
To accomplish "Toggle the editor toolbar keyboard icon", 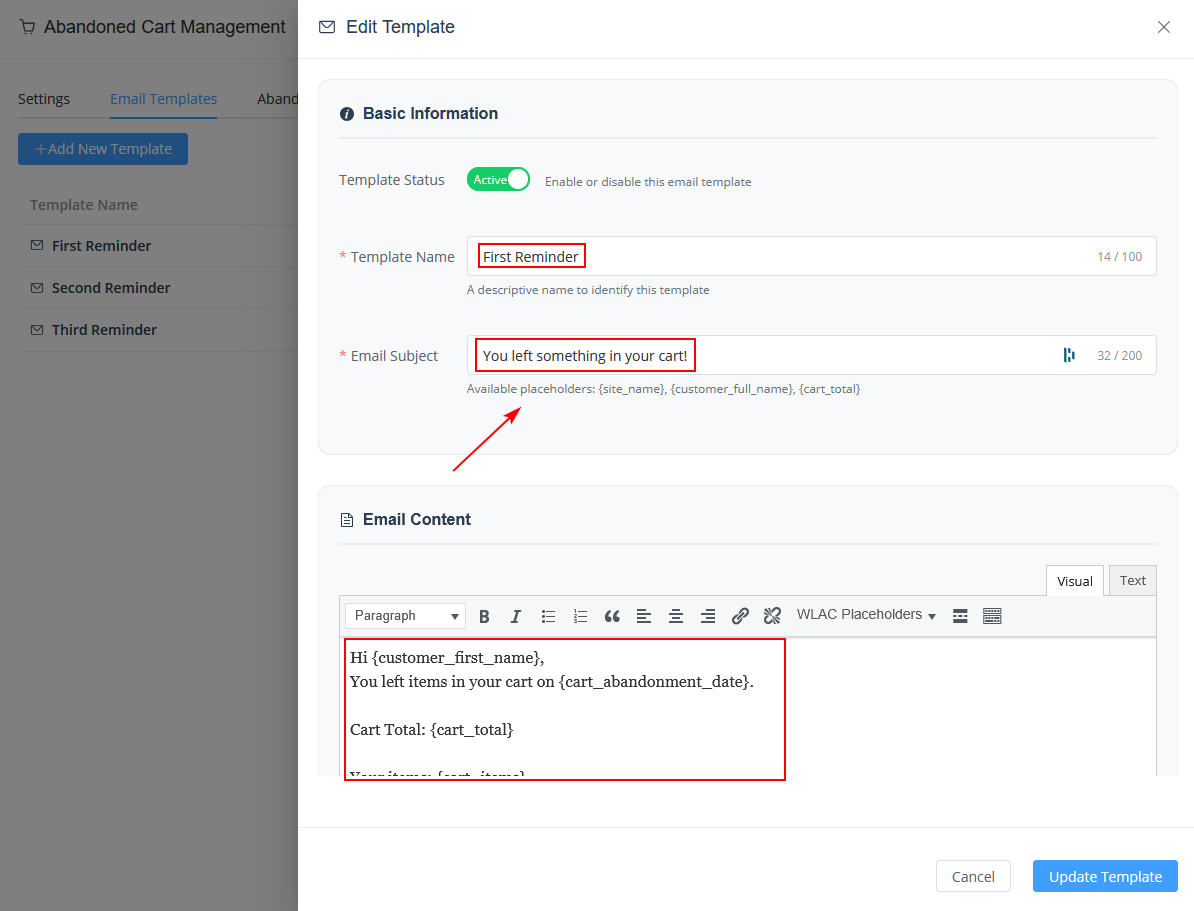I will tap(992, 615).
